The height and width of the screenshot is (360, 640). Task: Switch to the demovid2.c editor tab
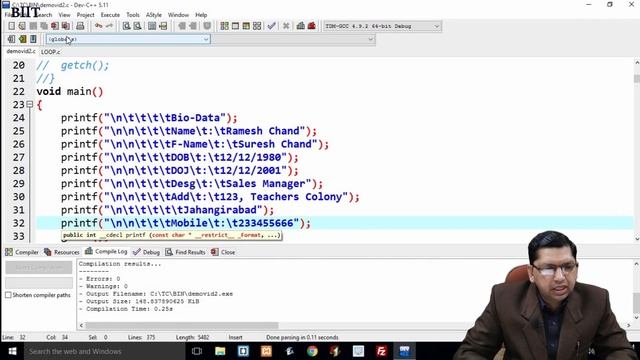[x=21, y=51]
